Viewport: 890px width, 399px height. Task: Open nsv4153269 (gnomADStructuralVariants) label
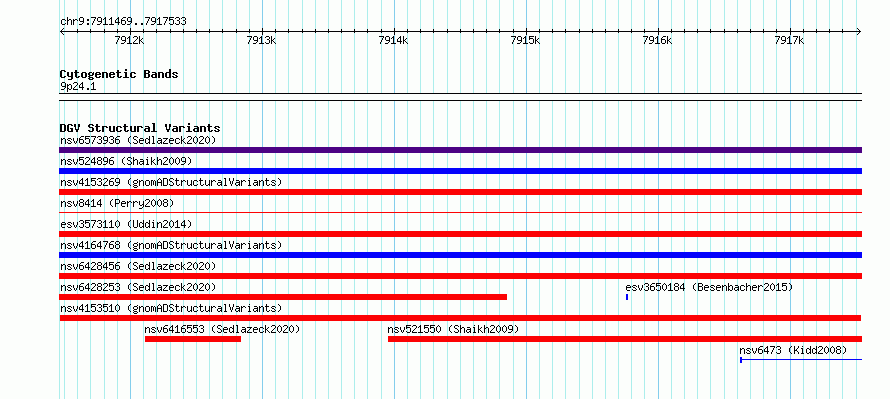(x=171, y=182)
